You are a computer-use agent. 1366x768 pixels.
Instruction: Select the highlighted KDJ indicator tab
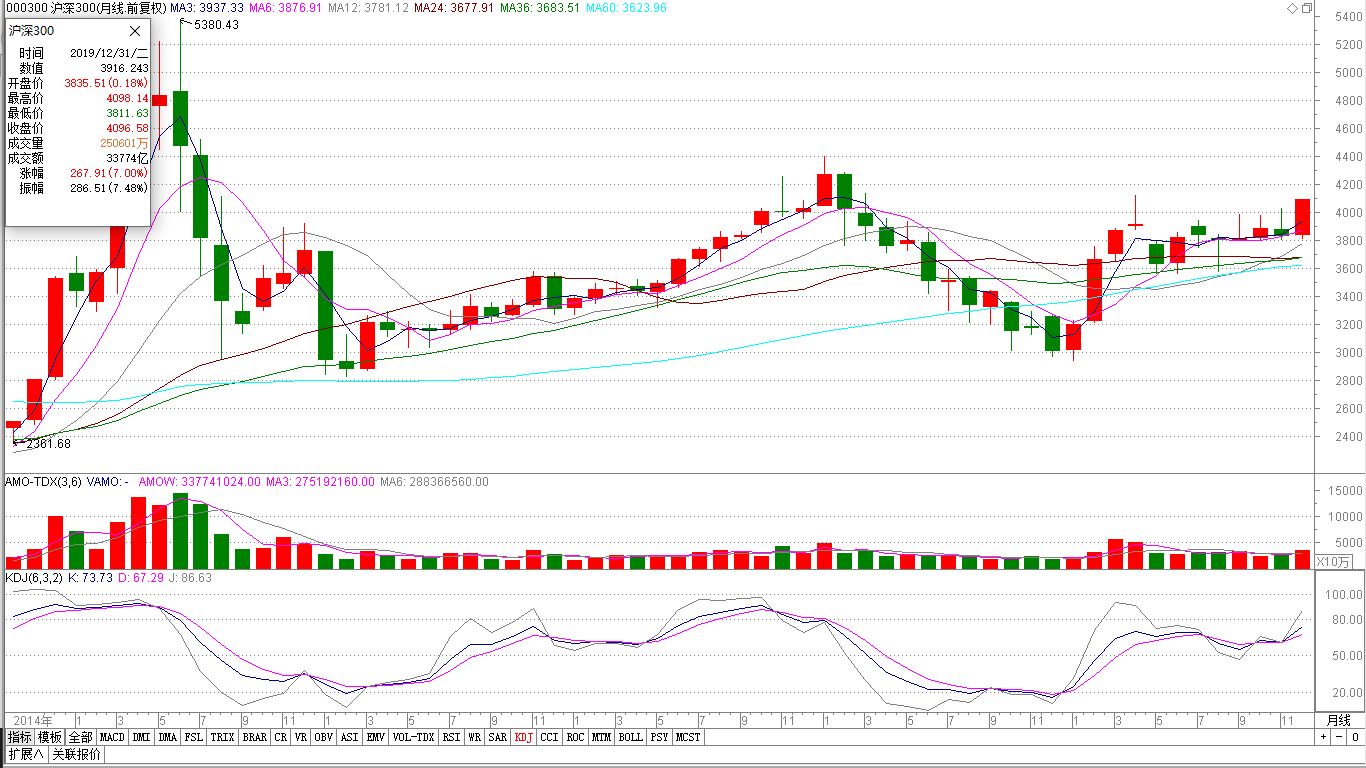524,737
